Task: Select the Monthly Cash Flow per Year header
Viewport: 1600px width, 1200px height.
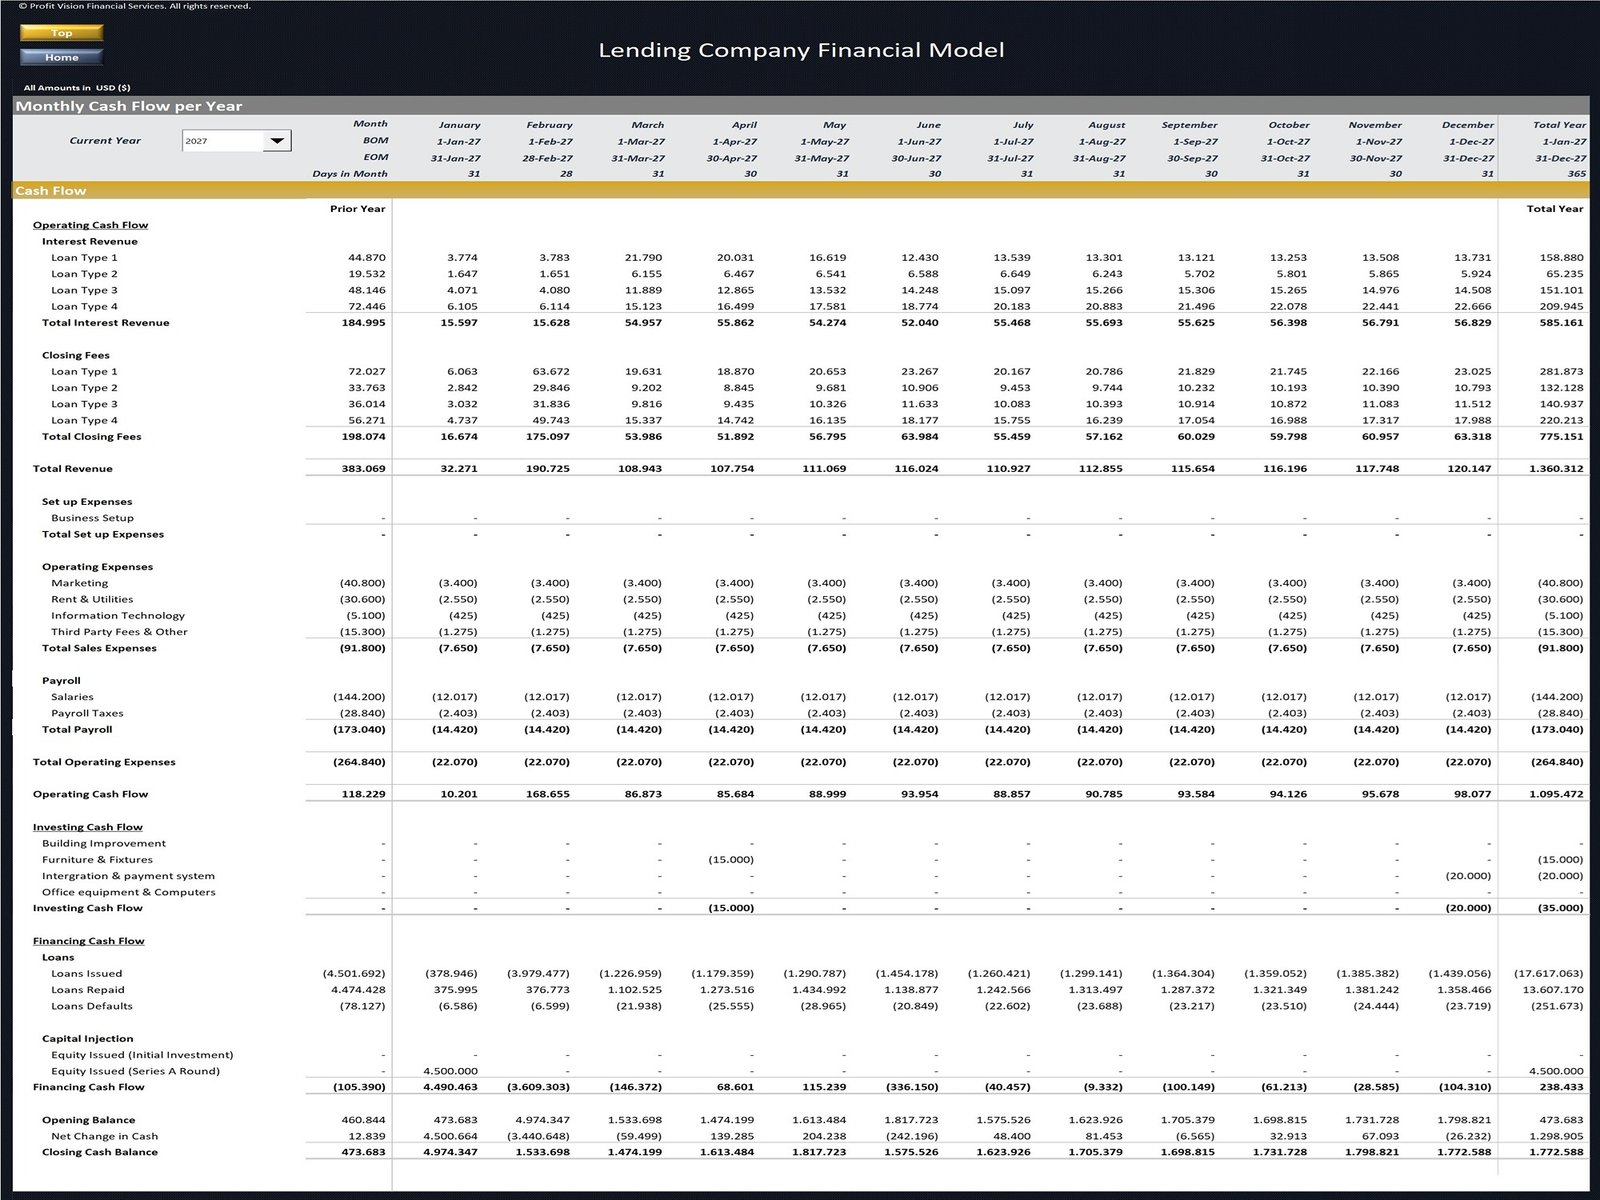Action: (x=129, y=106)
